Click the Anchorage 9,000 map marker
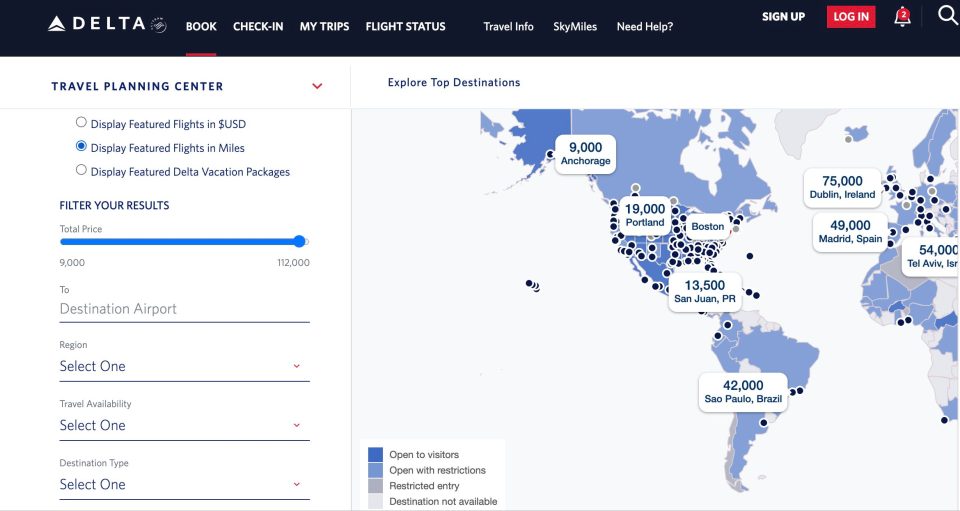The image size is (960, 511). tap(585, 154)
